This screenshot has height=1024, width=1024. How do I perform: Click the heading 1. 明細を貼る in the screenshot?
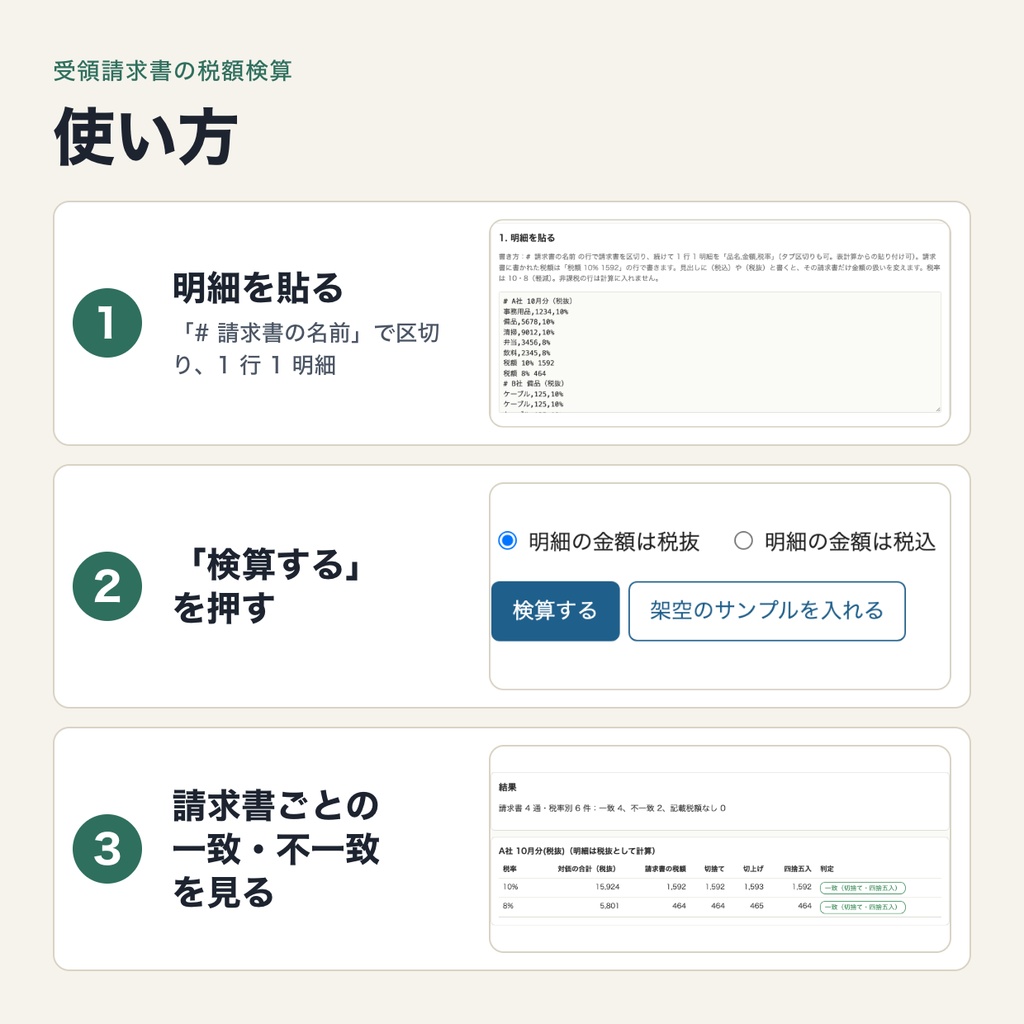(x=527, y=238)
